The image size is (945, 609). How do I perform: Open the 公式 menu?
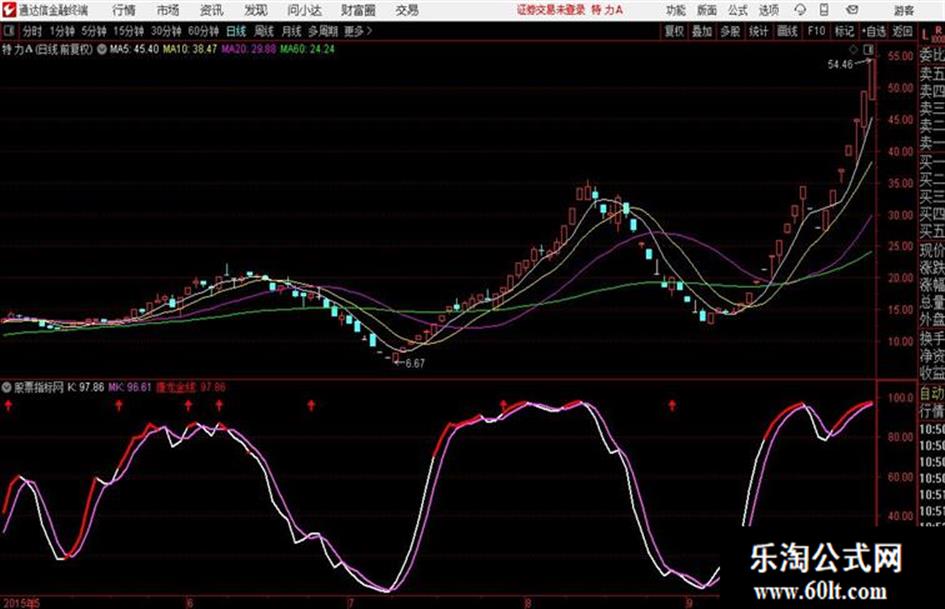(738, 10)
